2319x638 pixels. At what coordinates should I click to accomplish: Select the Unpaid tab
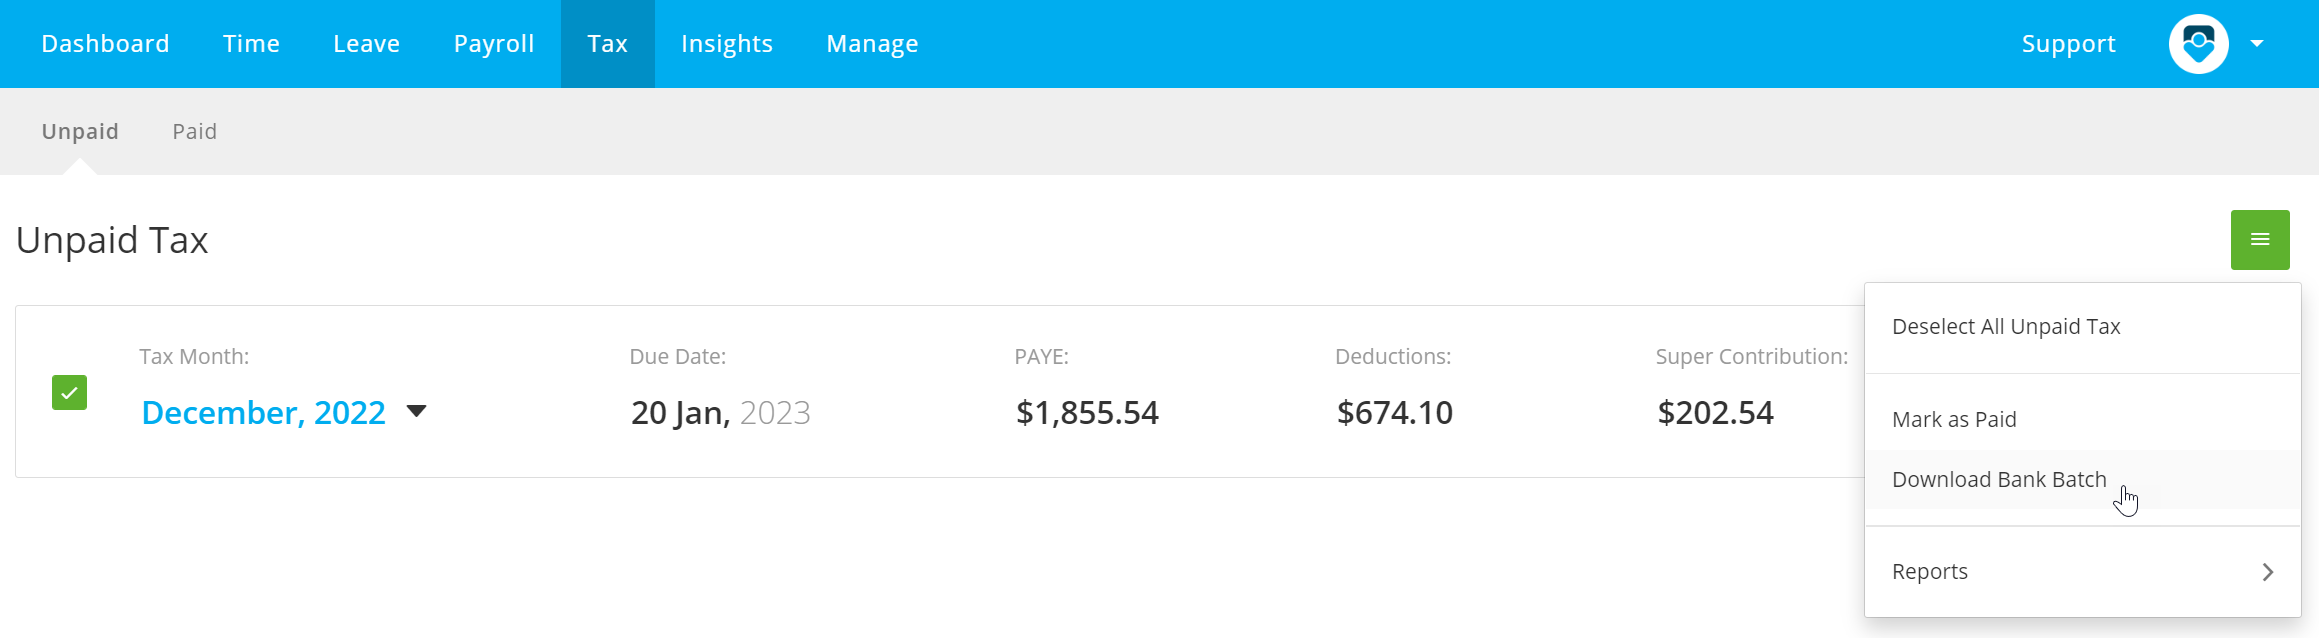point(80,132)
